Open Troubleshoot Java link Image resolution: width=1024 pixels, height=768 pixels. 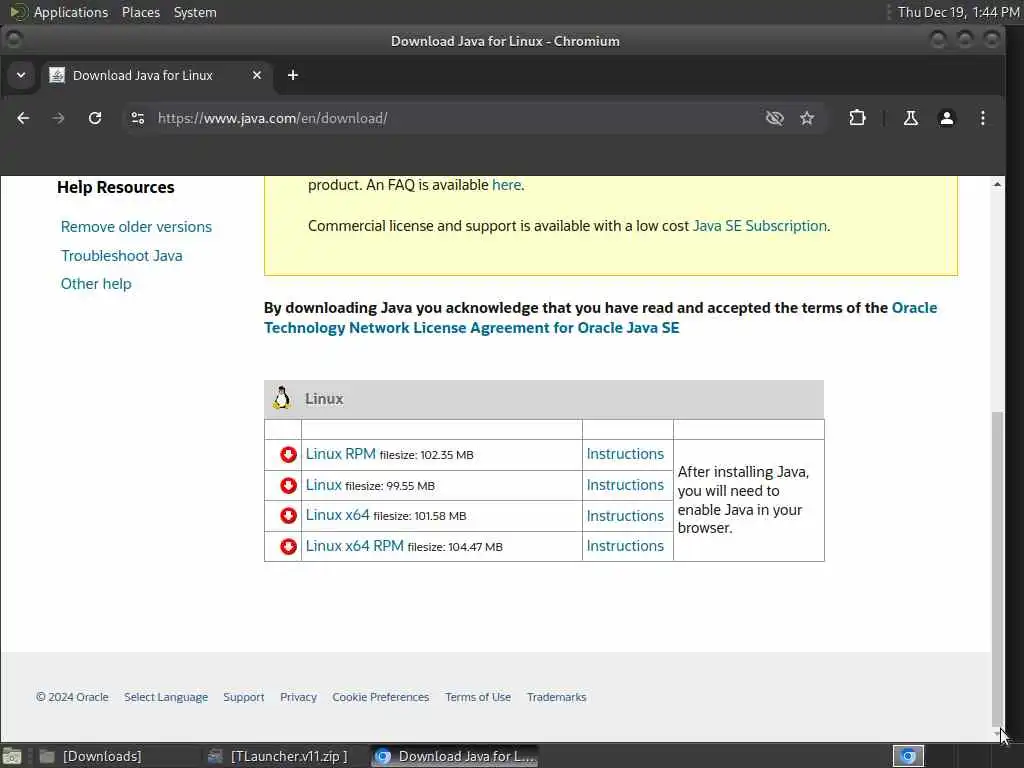(121, 255)
